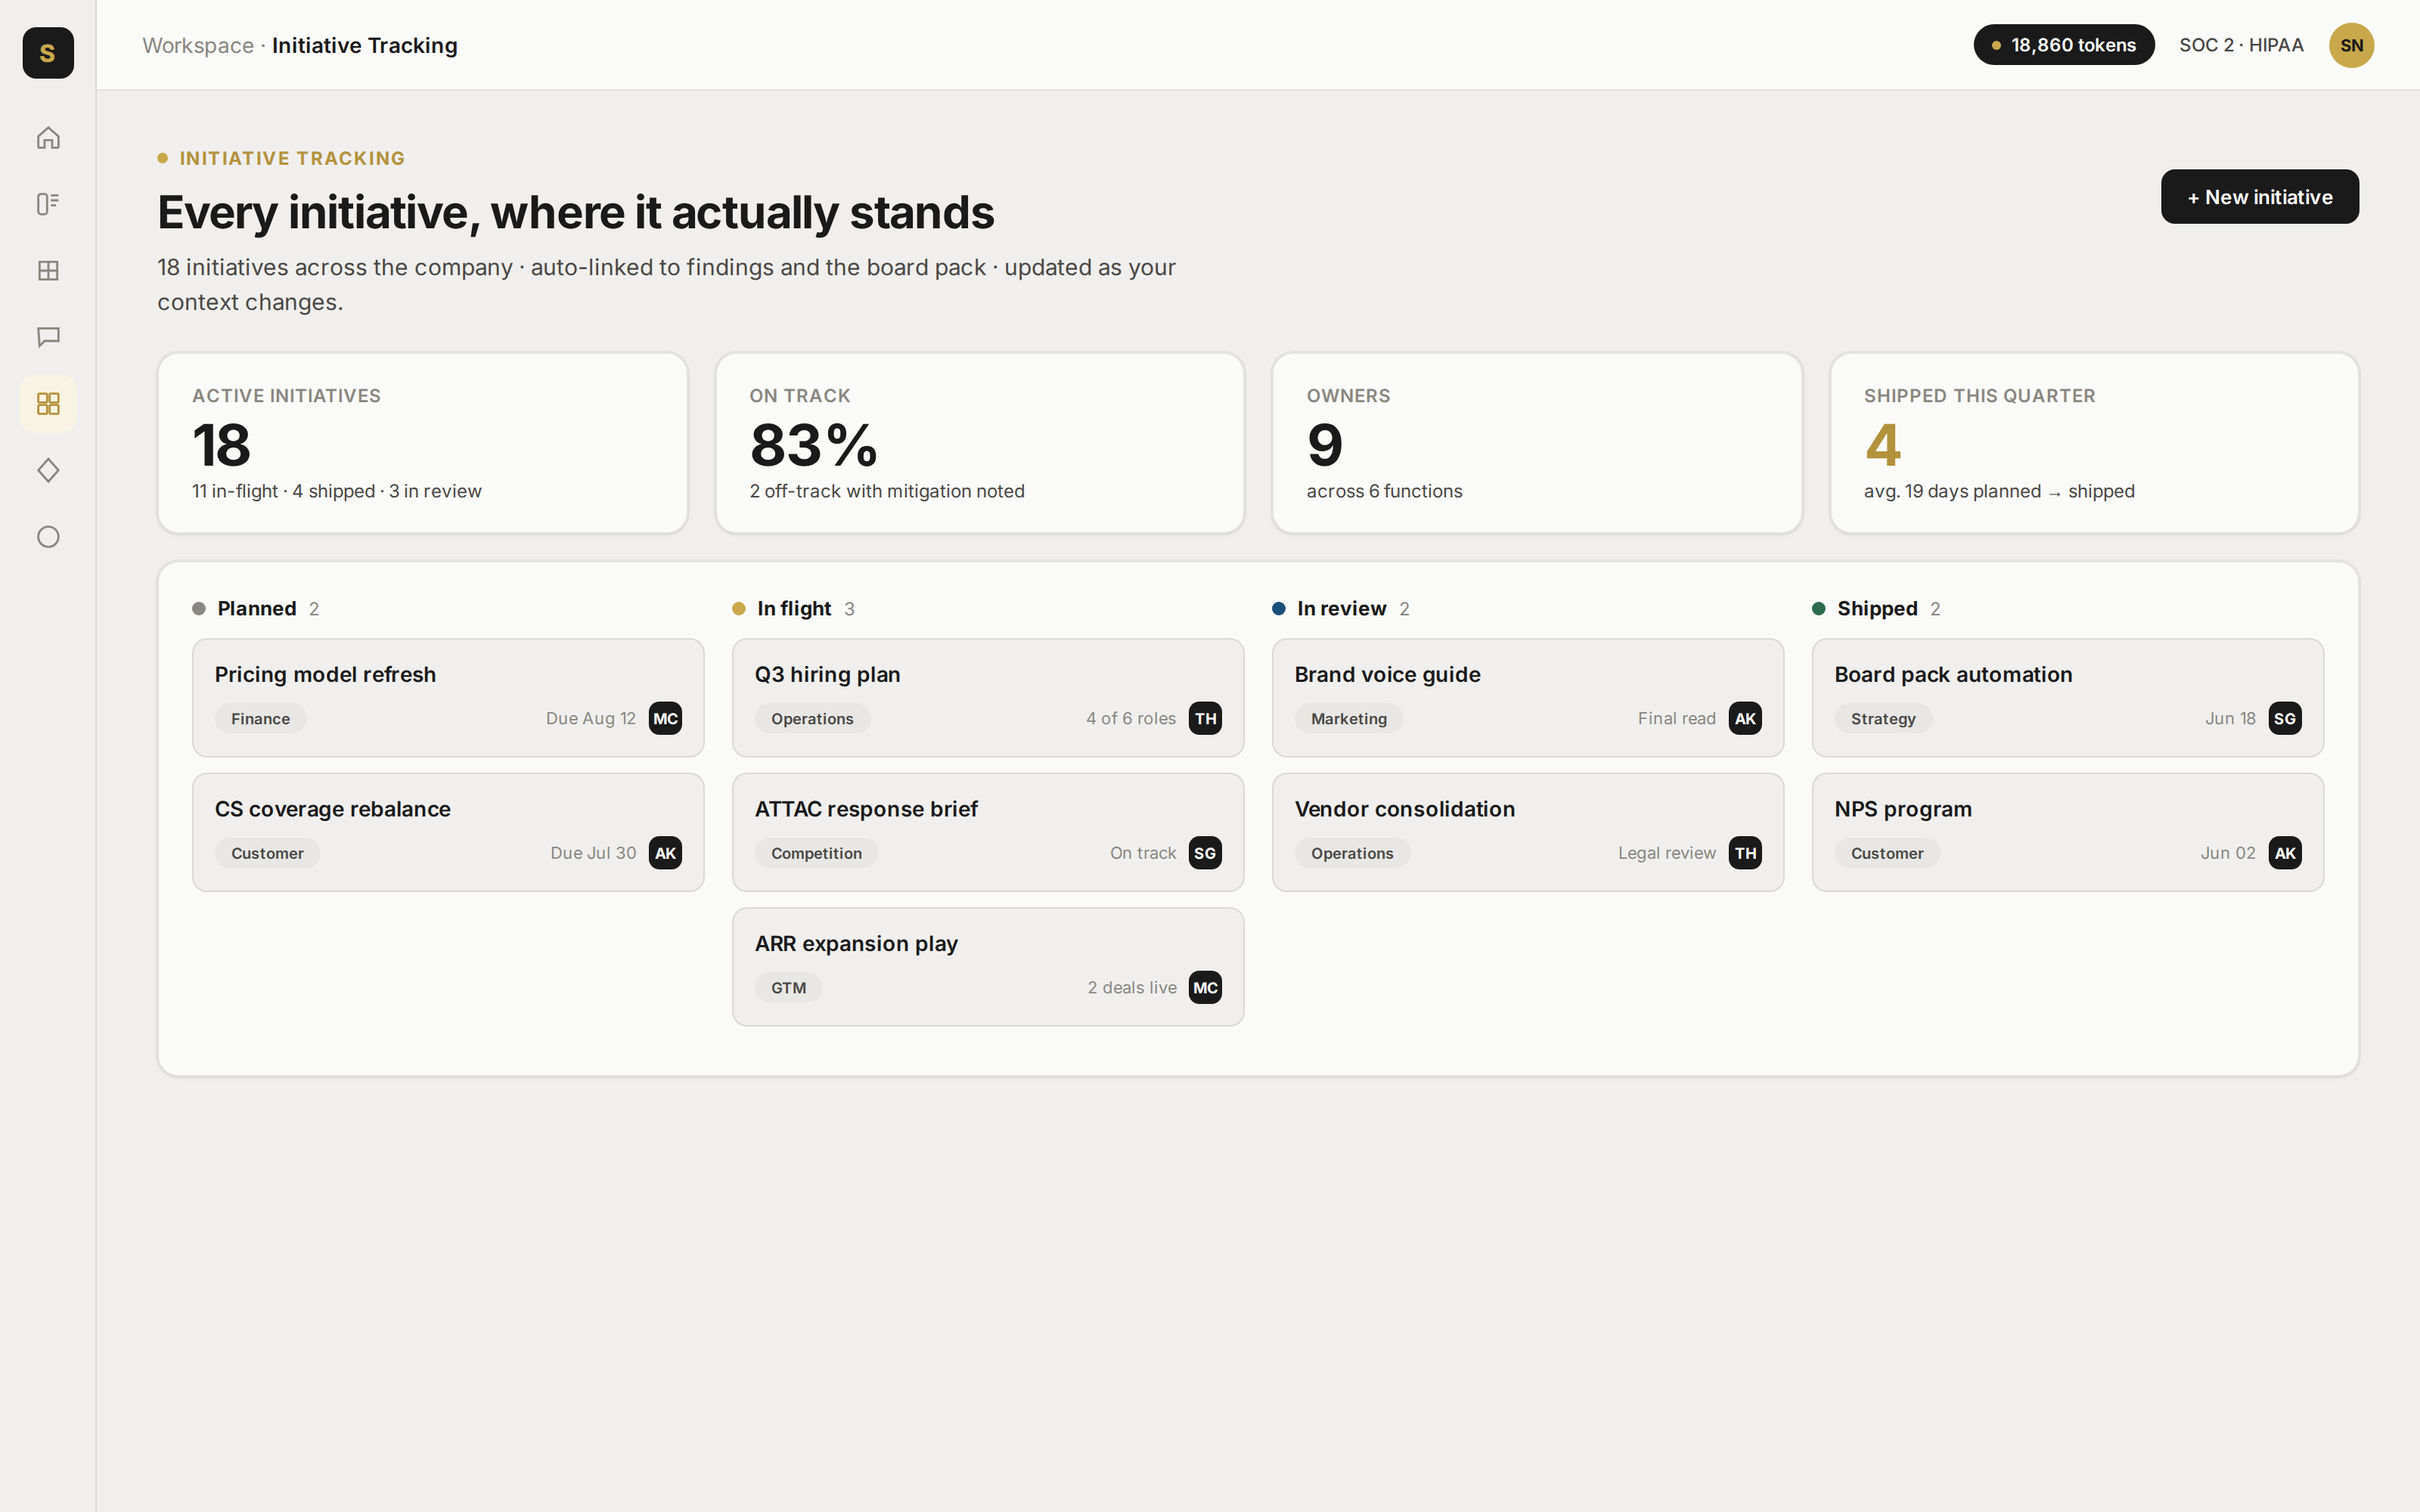Open the Home icon in sidebar
The height and width of the screenshot is (1512, 2420).
point(48,138)
